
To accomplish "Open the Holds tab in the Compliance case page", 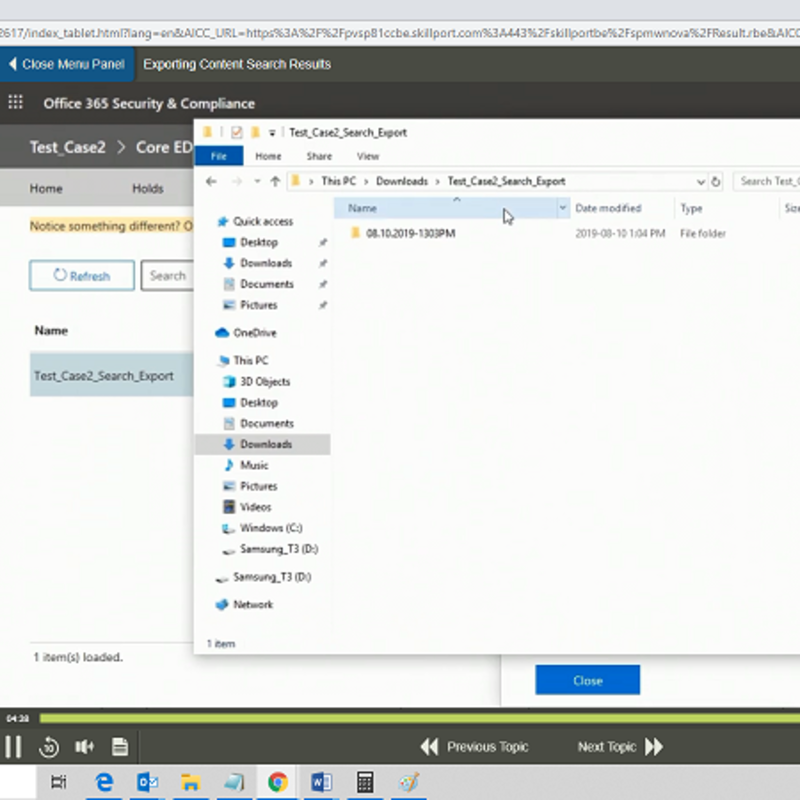I will (x=148, y=188).
